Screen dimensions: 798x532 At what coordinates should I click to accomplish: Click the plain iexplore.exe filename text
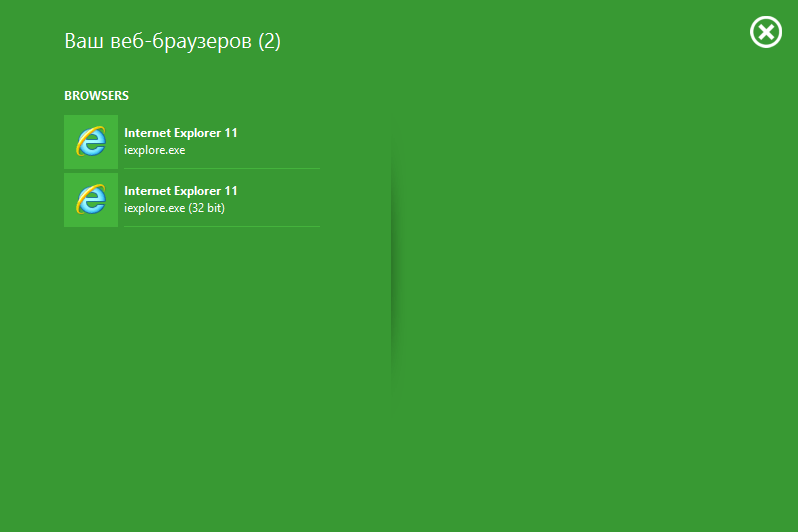tap(155, 150)
